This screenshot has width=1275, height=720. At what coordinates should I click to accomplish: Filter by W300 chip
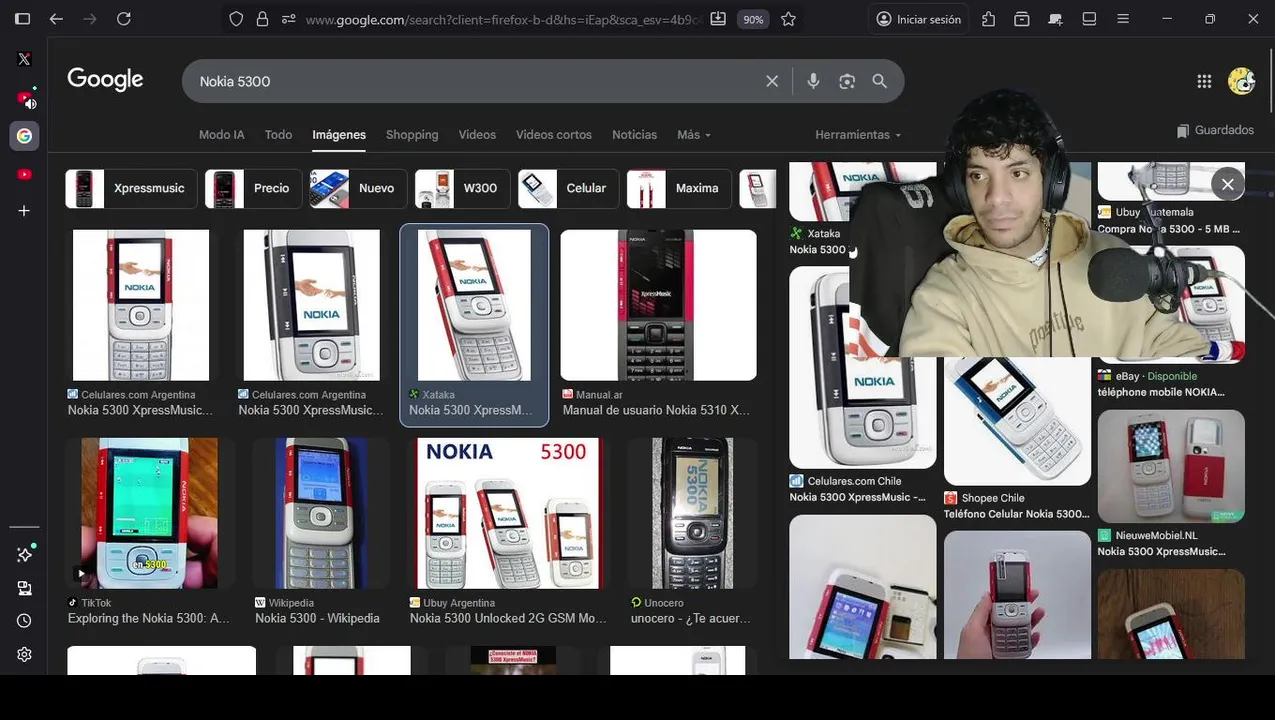pos(463,188)
